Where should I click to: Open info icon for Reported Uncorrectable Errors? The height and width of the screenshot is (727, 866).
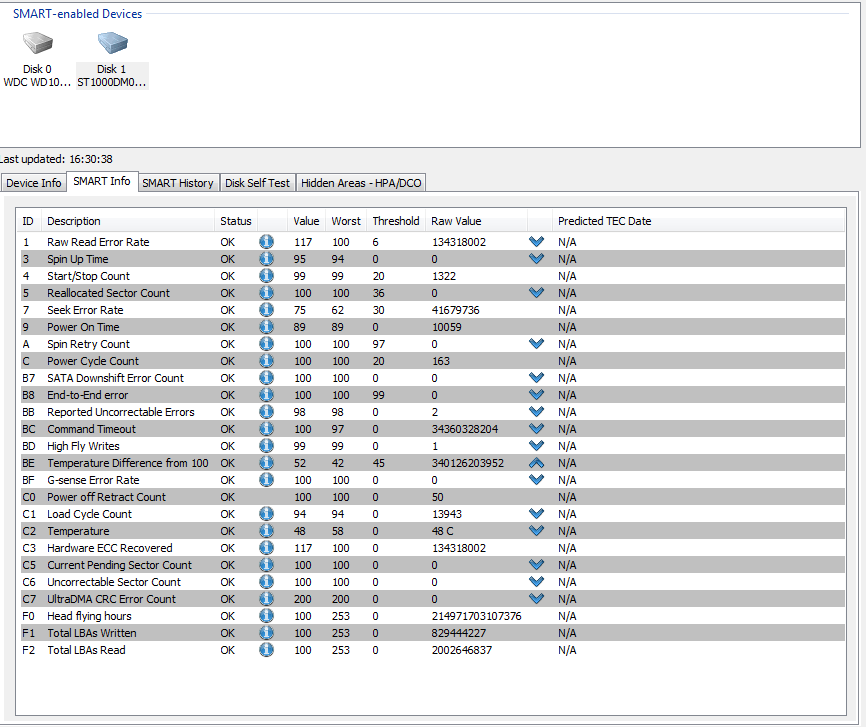(266, 412)
